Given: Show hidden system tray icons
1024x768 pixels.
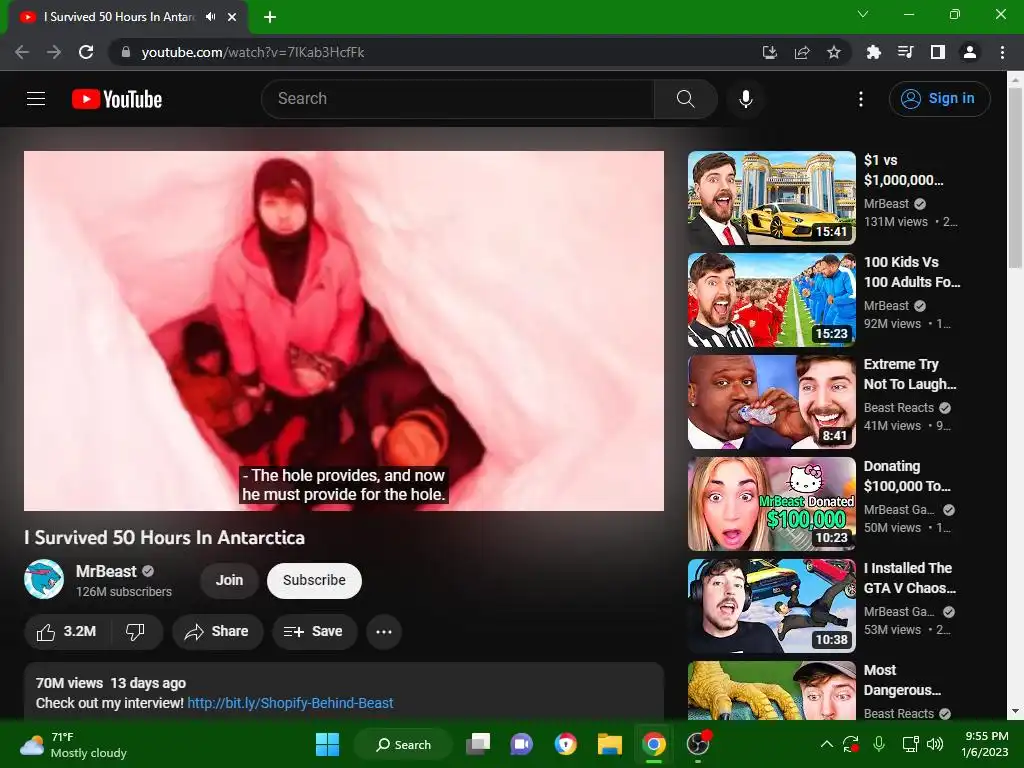Looking at the screenshot, I should 826,744.
